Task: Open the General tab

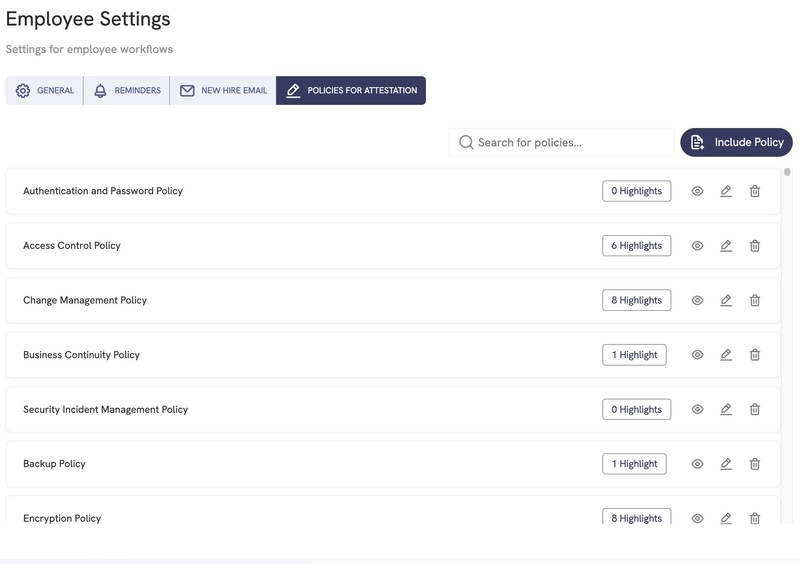Action: [x=44, y=90]
